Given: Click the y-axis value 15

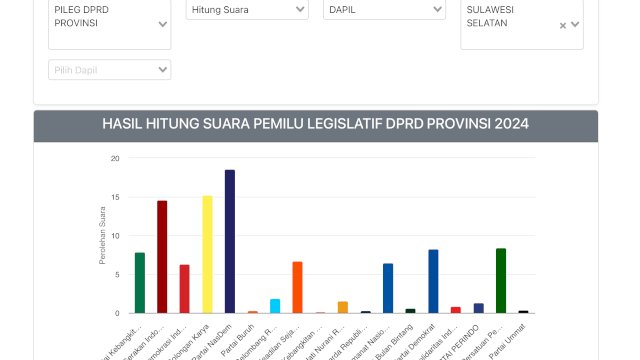Looking at the screenshot, I should [115, 197].
